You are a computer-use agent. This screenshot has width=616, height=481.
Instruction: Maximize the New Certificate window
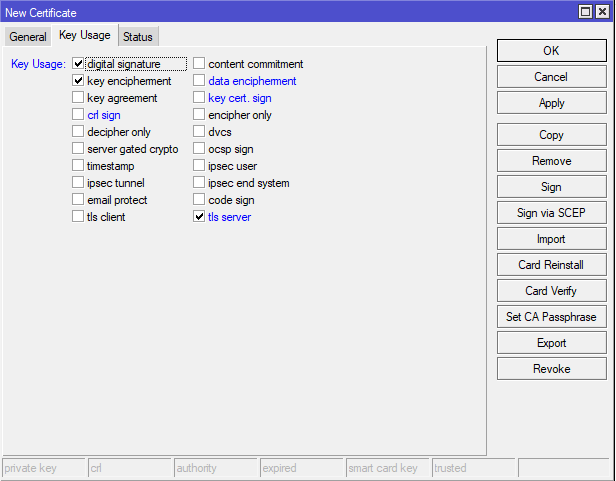point(585,12)
